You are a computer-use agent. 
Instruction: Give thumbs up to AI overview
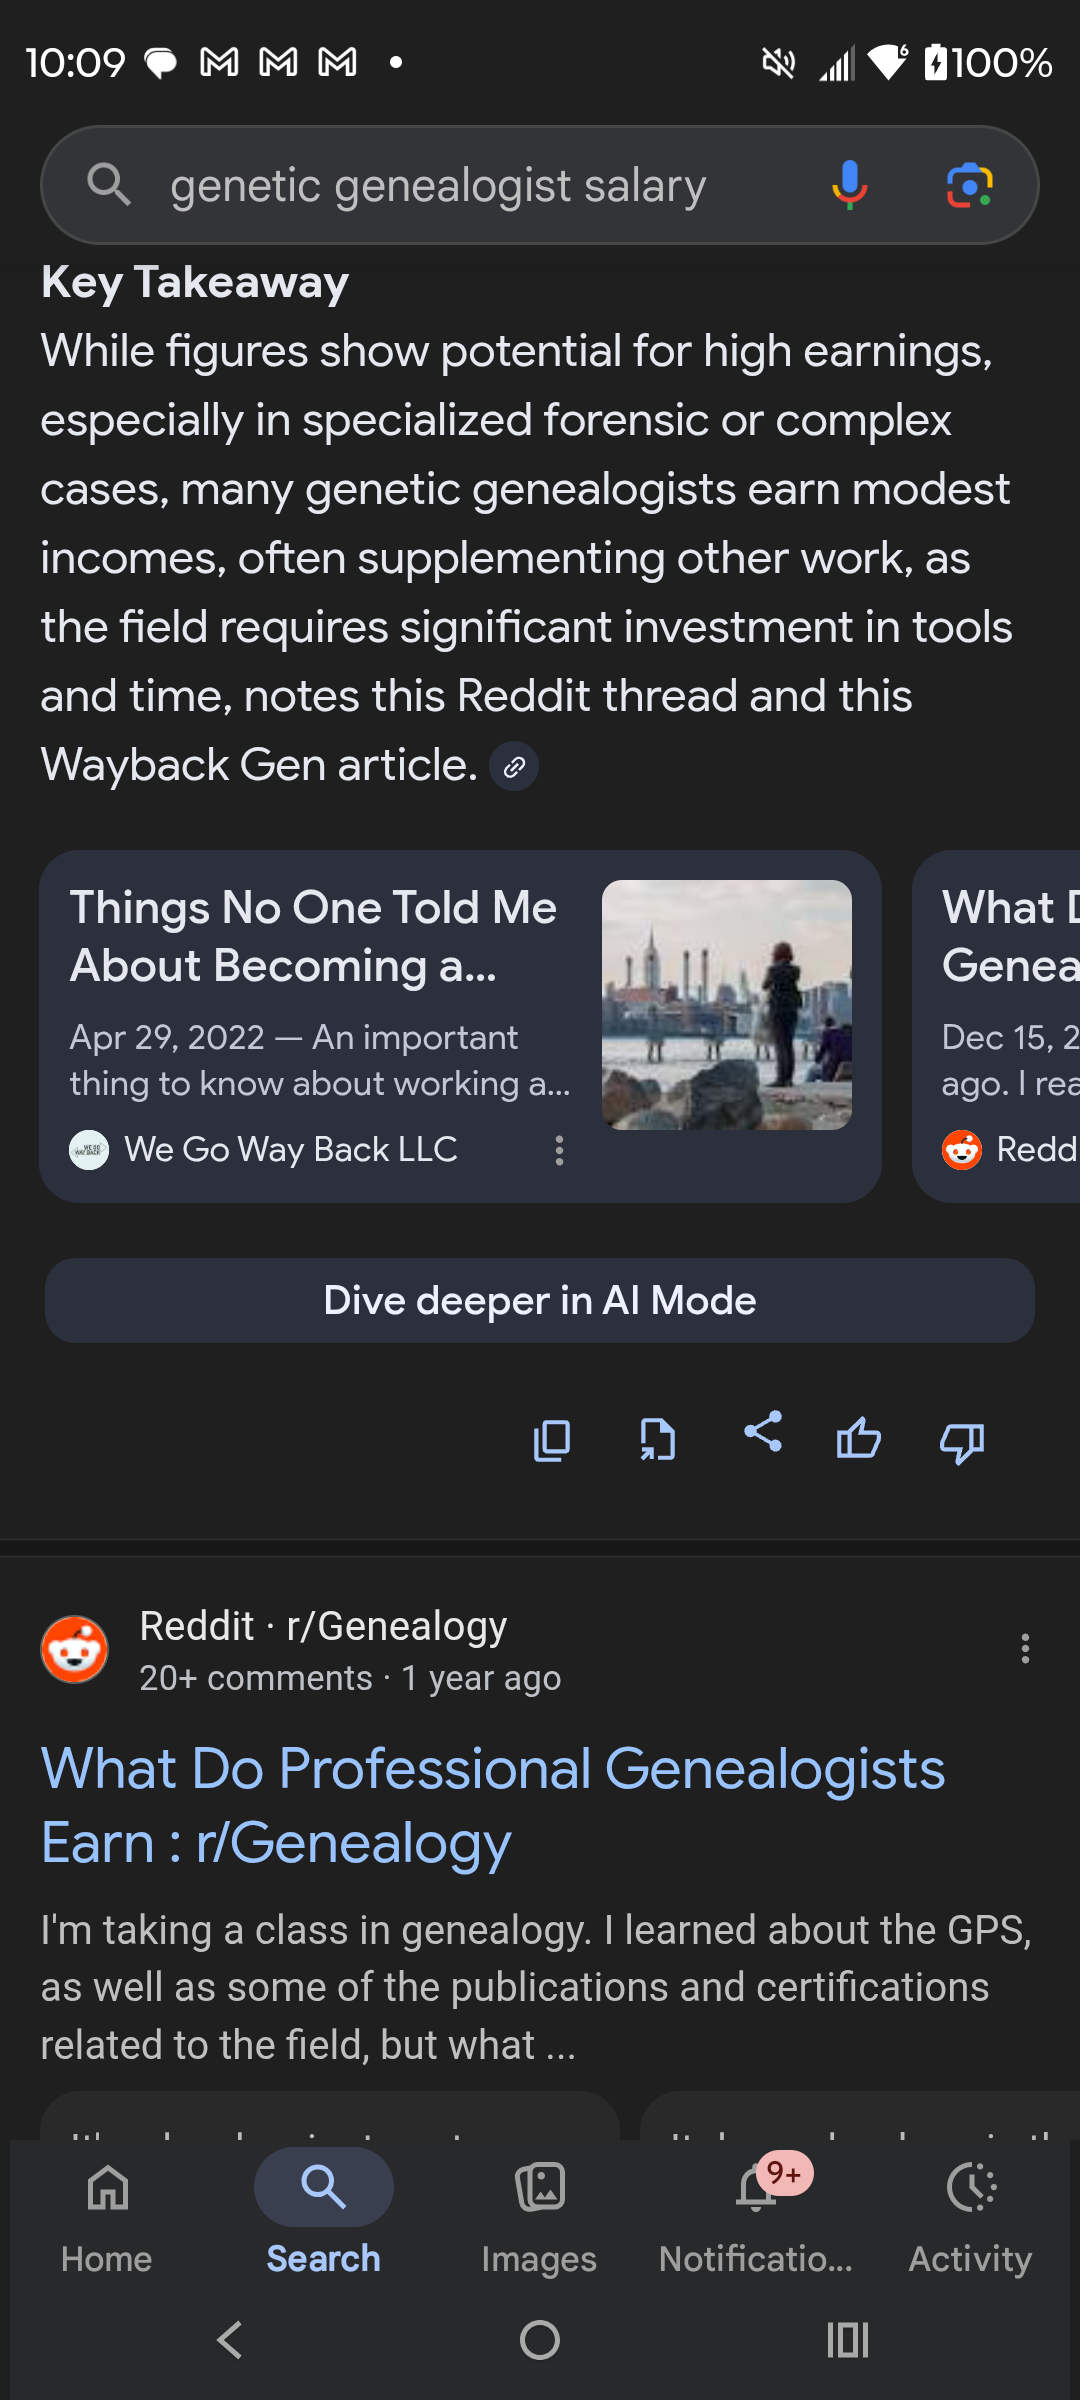858,1441
